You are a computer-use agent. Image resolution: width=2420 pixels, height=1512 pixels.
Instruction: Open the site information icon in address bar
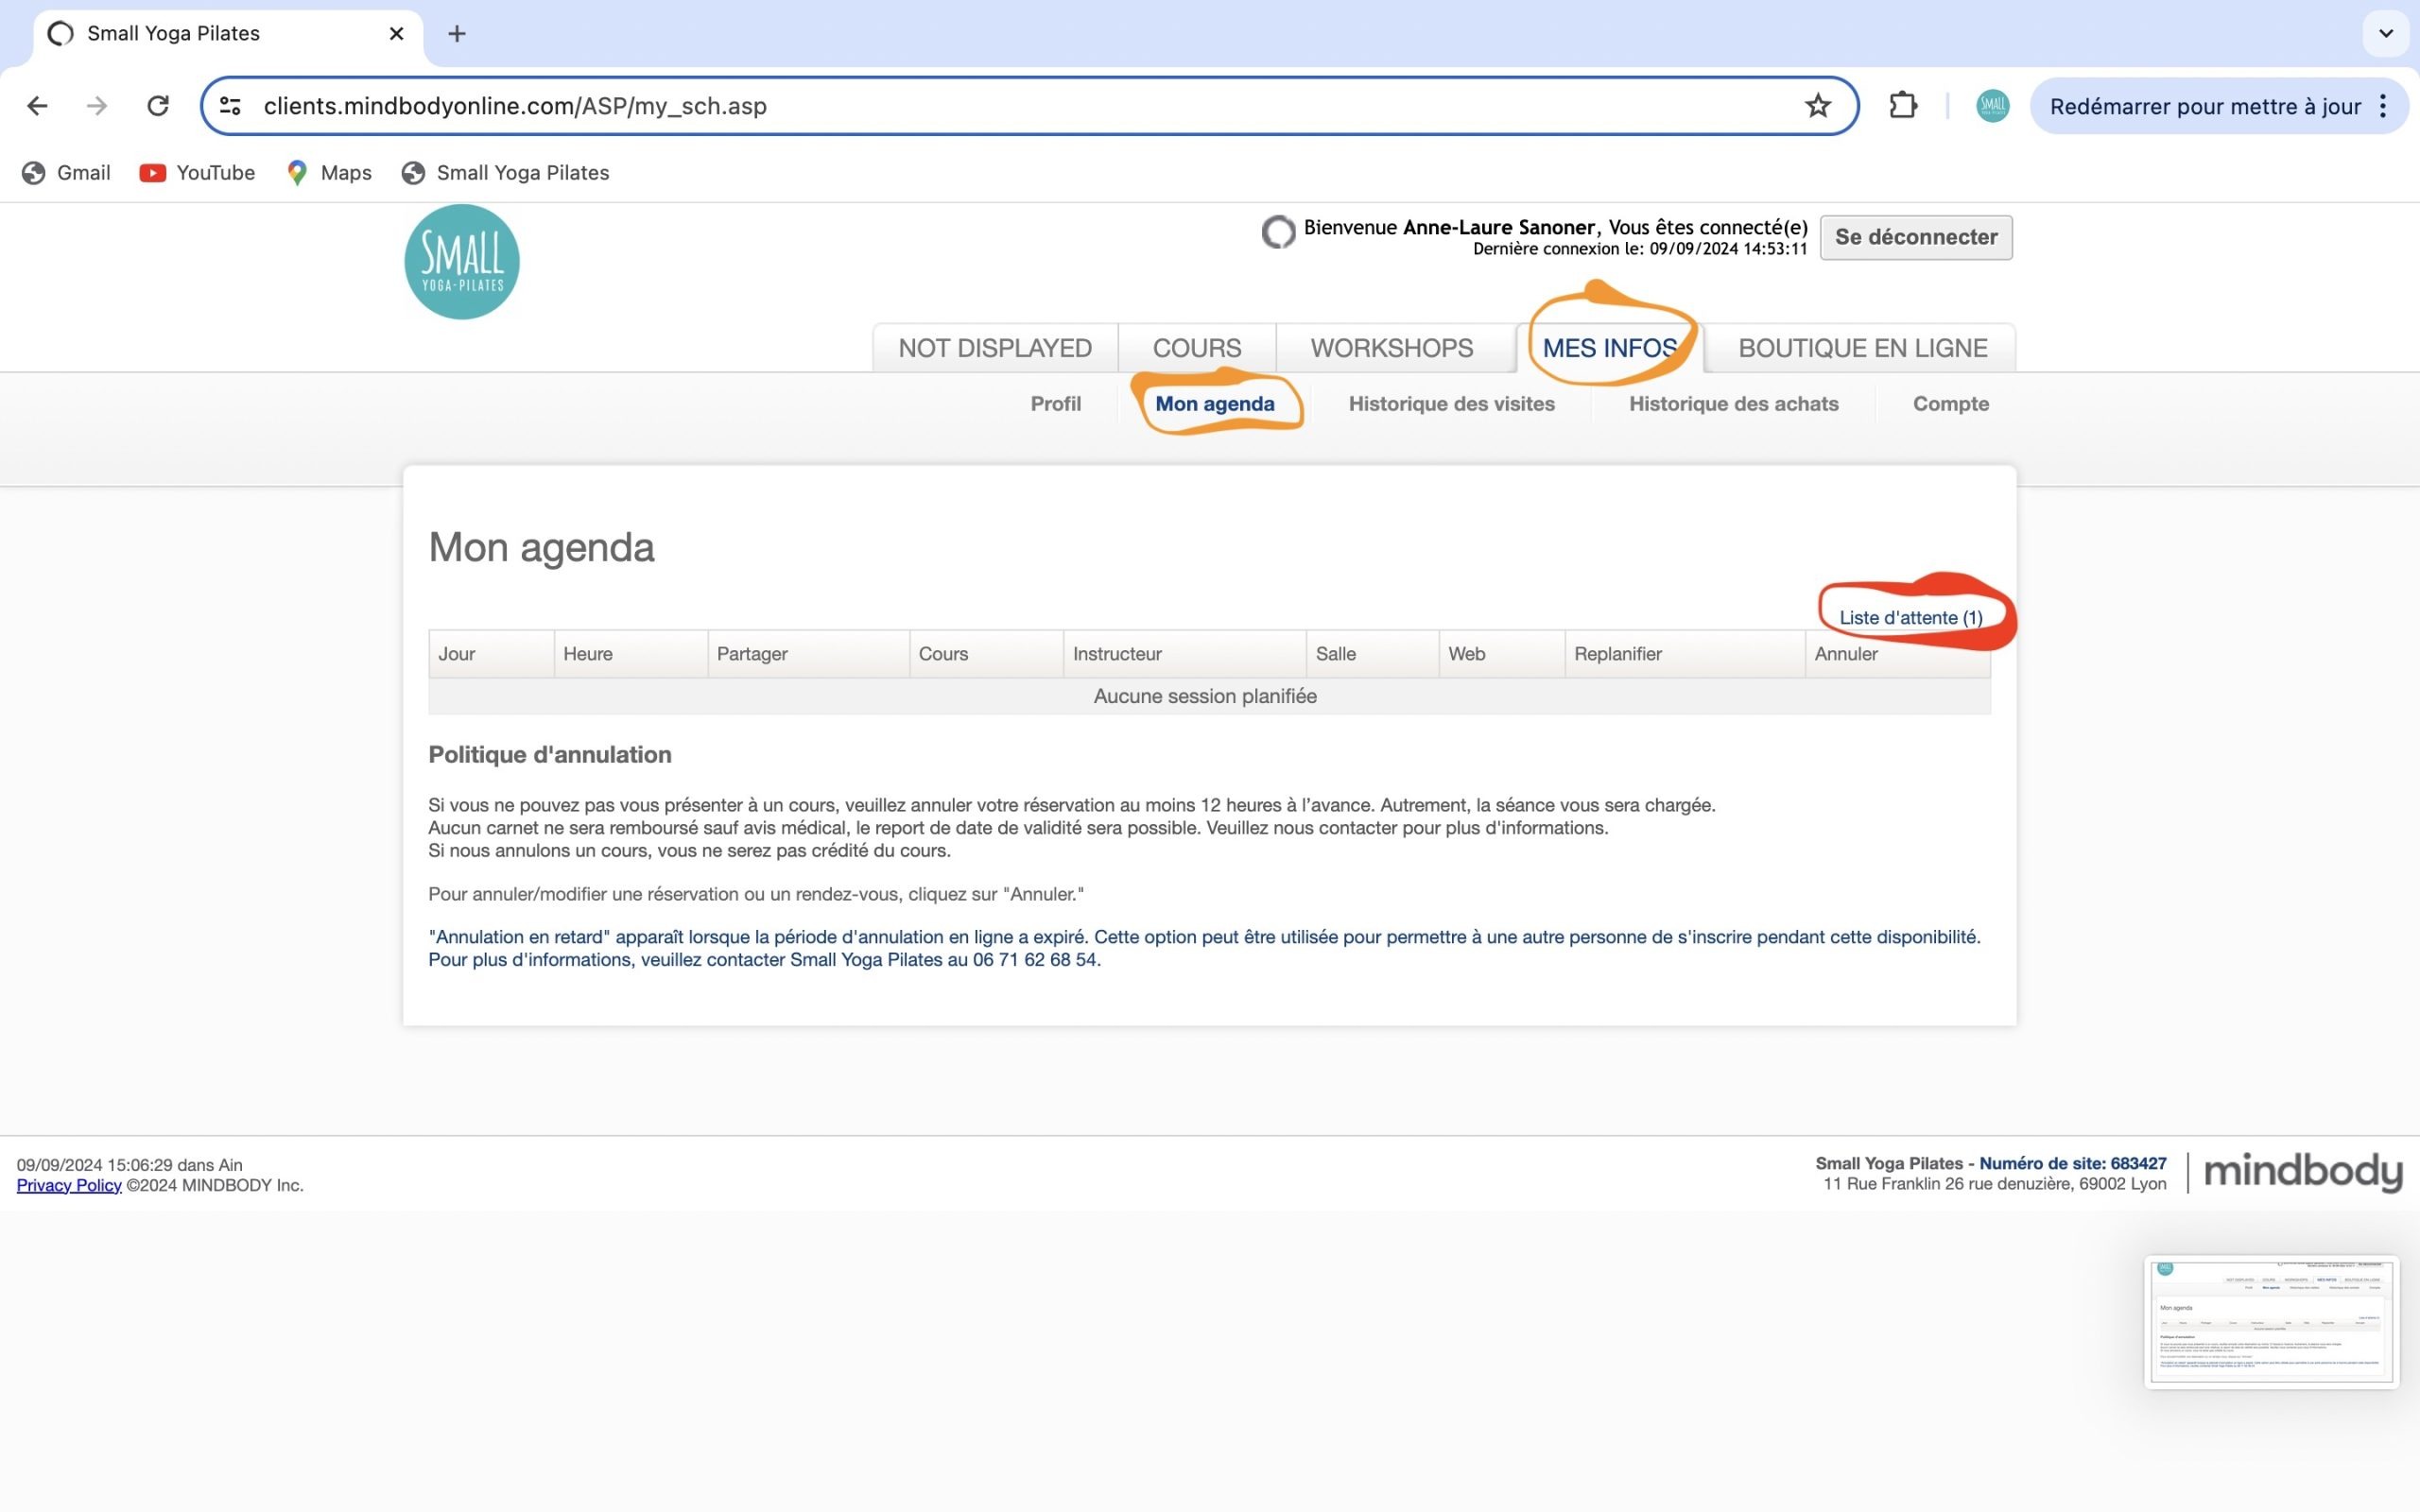coord(230,106)
